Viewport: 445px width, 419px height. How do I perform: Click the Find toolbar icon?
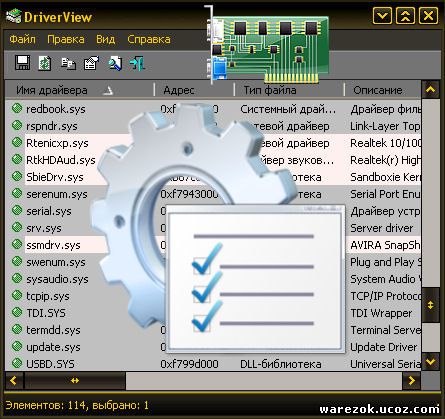(115, 63)
